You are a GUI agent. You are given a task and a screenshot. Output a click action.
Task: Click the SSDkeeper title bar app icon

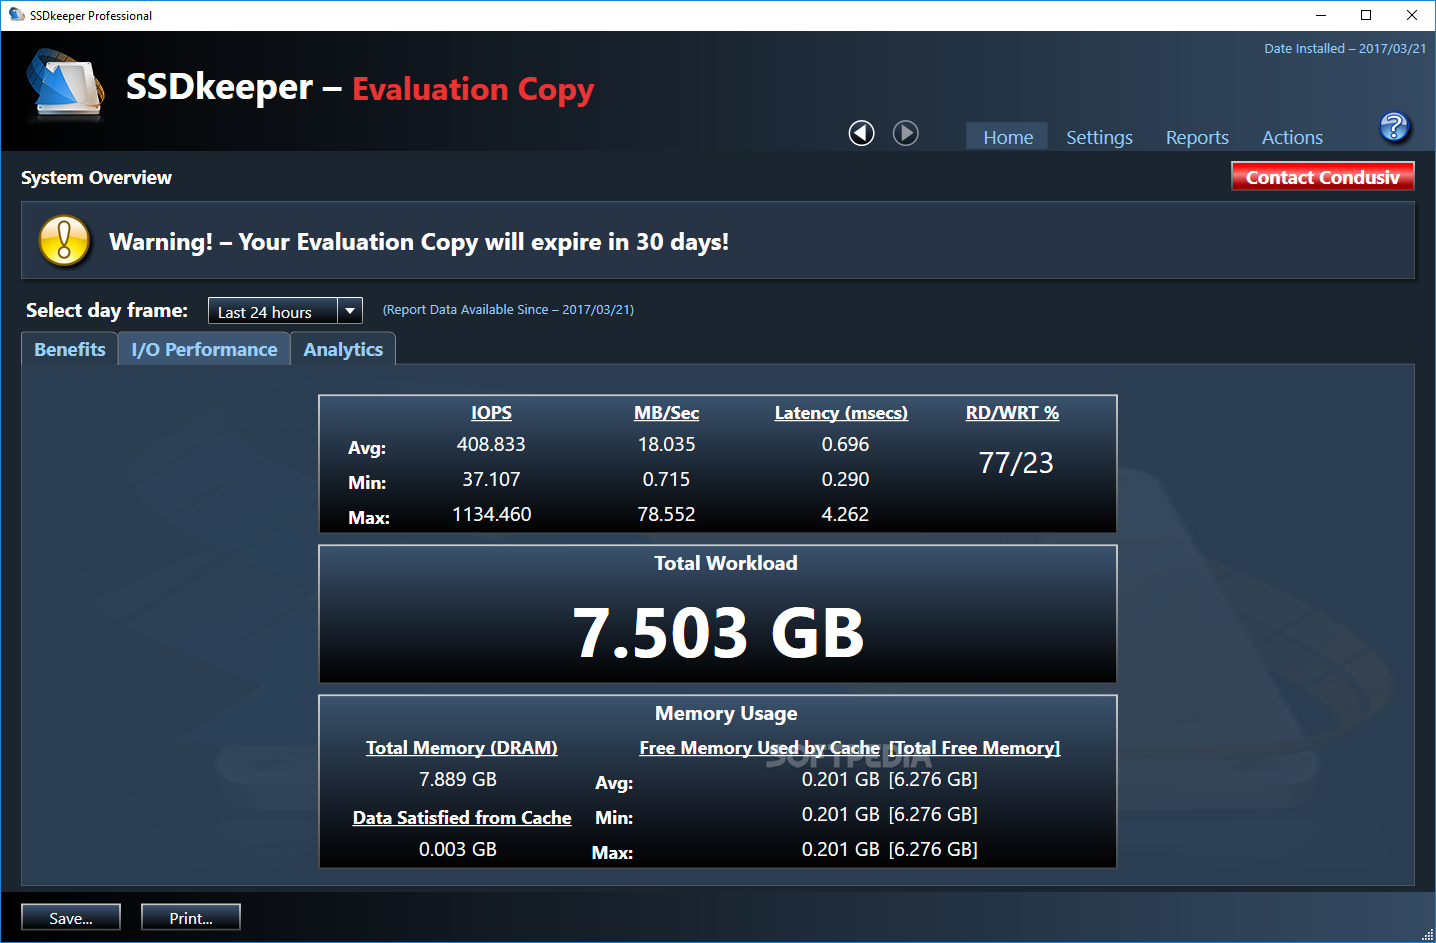coord(16,15)
